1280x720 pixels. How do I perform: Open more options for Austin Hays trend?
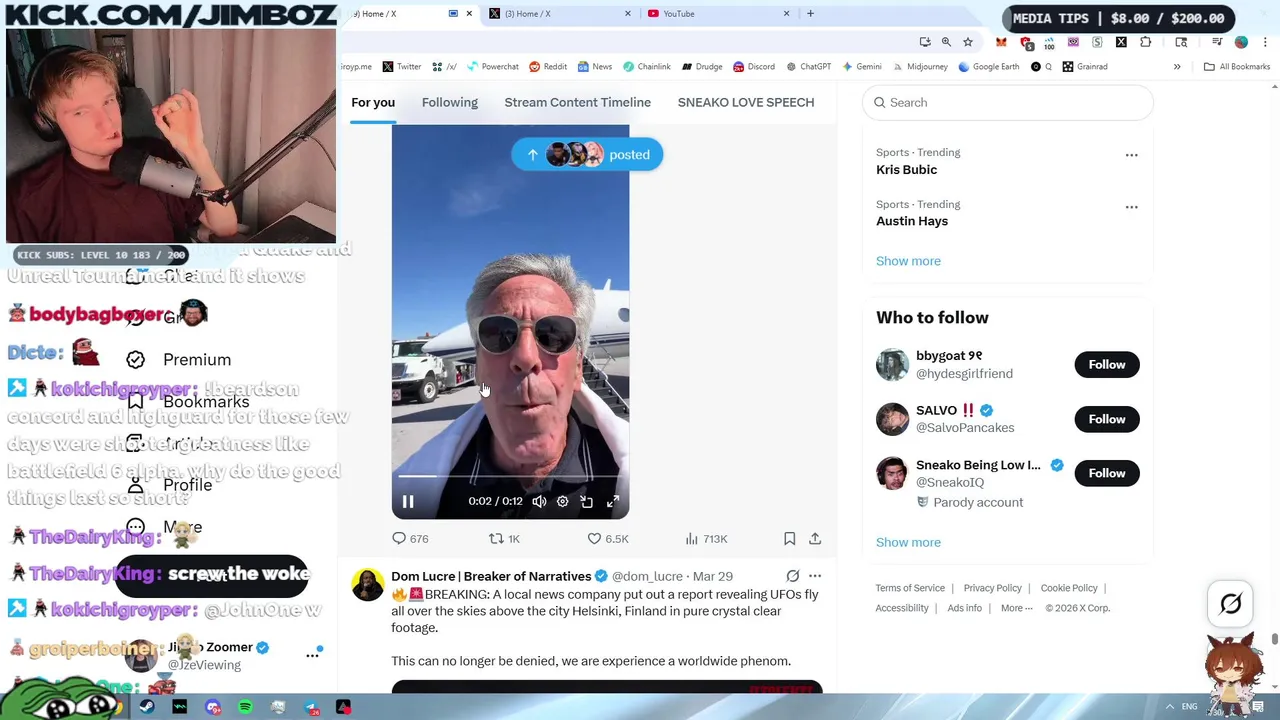click(1131, 207)
